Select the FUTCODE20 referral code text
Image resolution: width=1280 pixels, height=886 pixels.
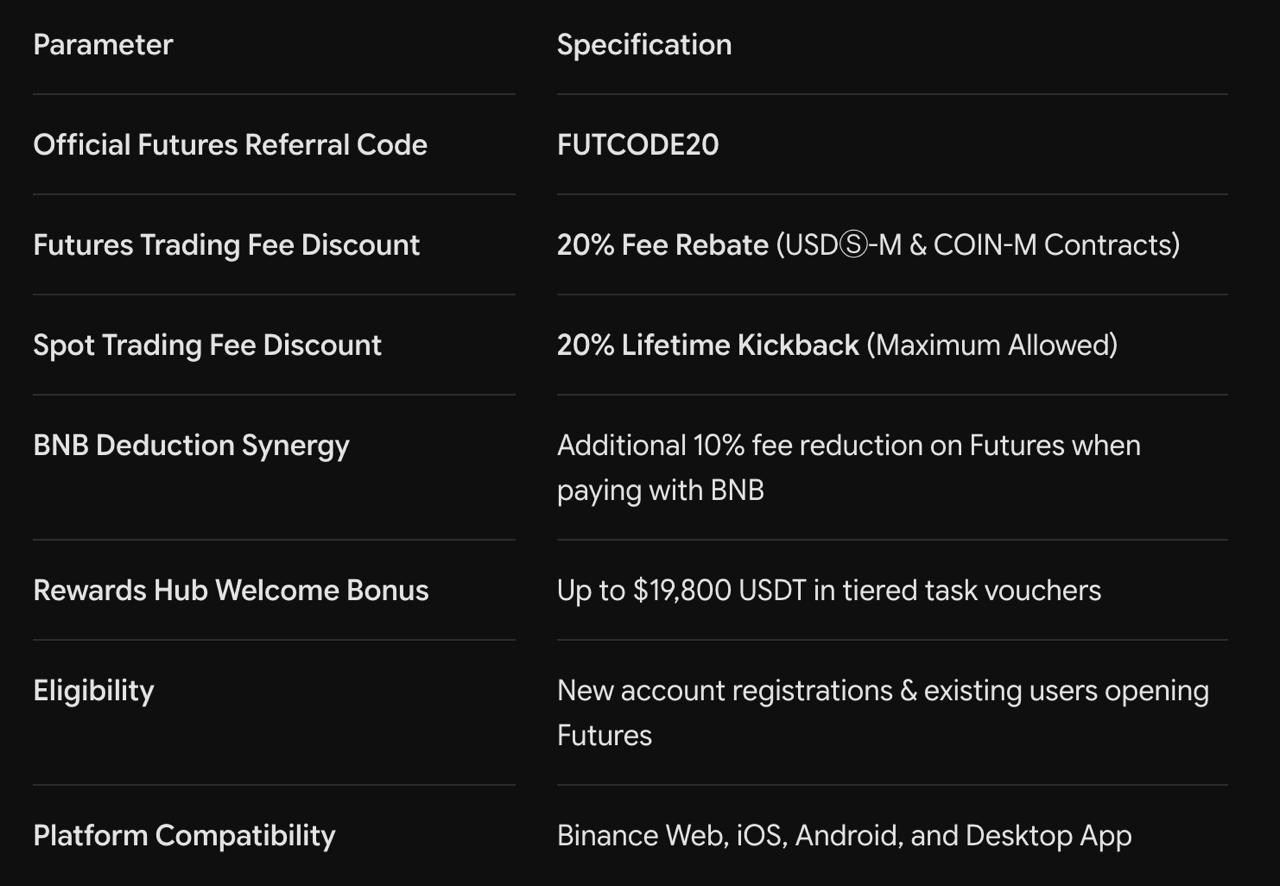point(638,145)
